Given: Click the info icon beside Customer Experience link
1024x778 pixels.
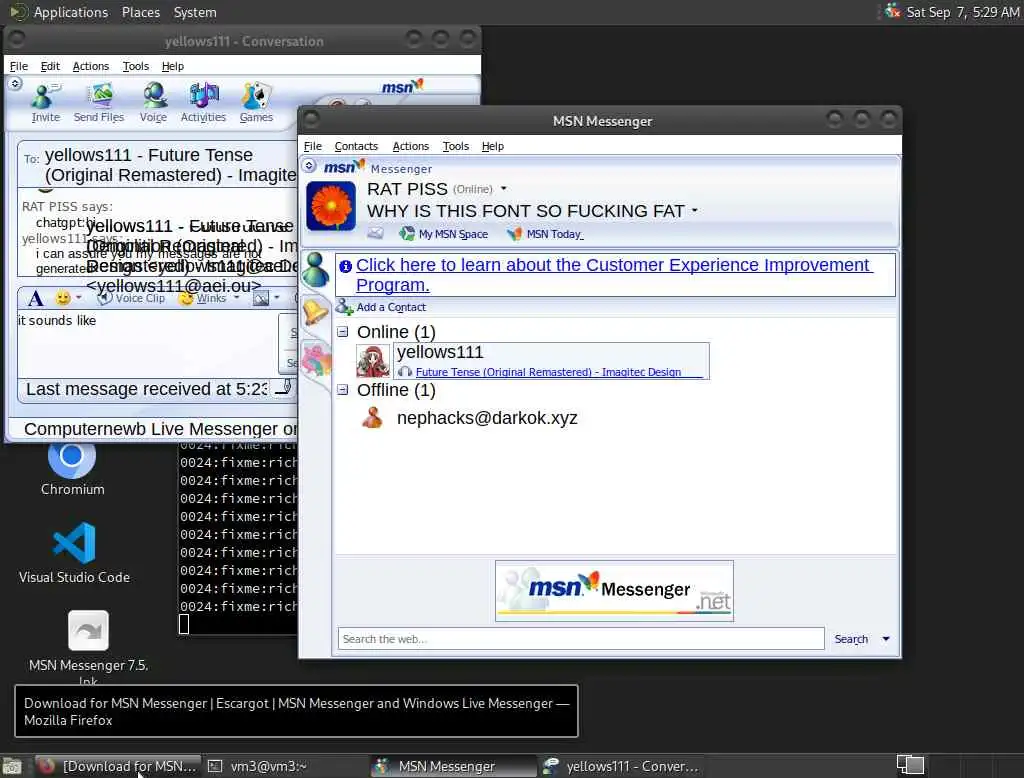Looking at the screenshot, I should pos(345,266).
